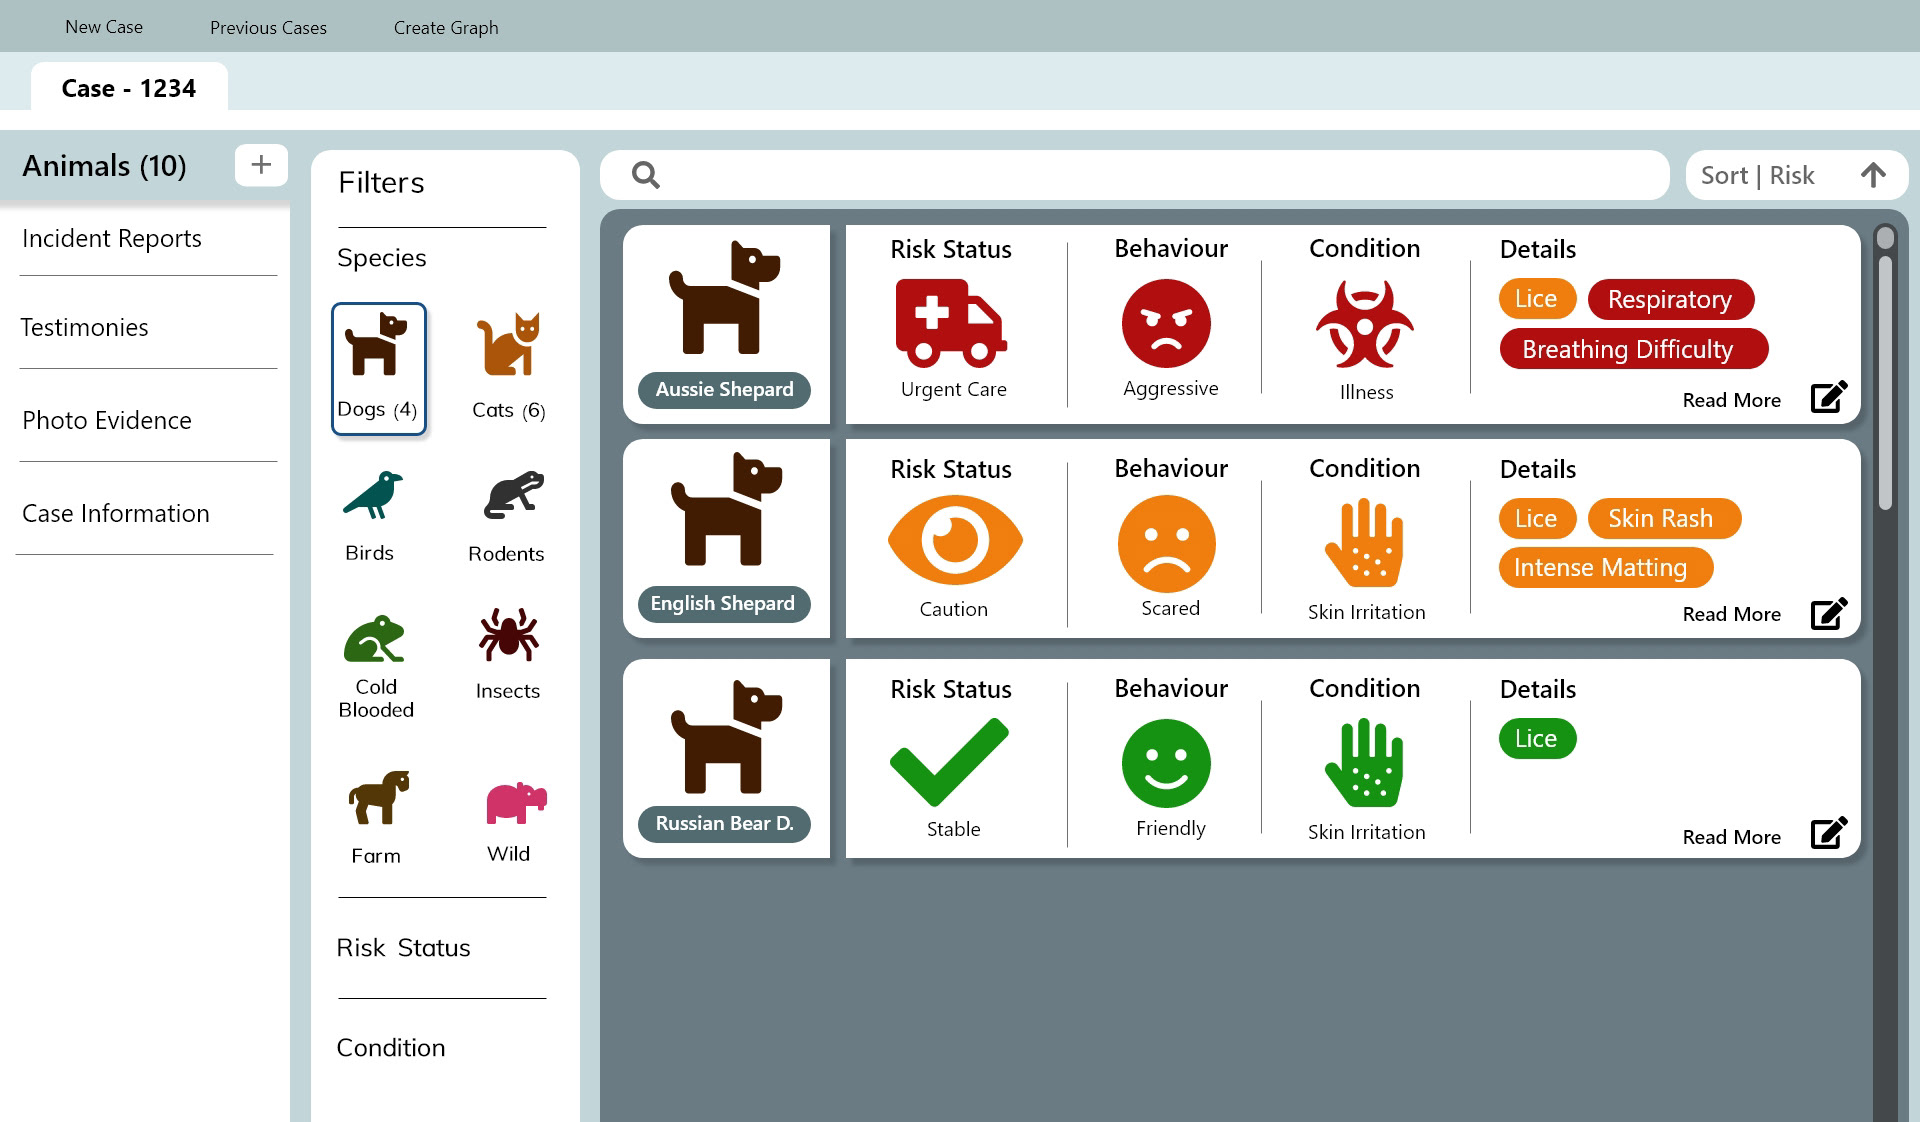Viewport: 1920px width, 1122px height.
Task: Click the search magnifier icon
Action: tap(646, 175)
